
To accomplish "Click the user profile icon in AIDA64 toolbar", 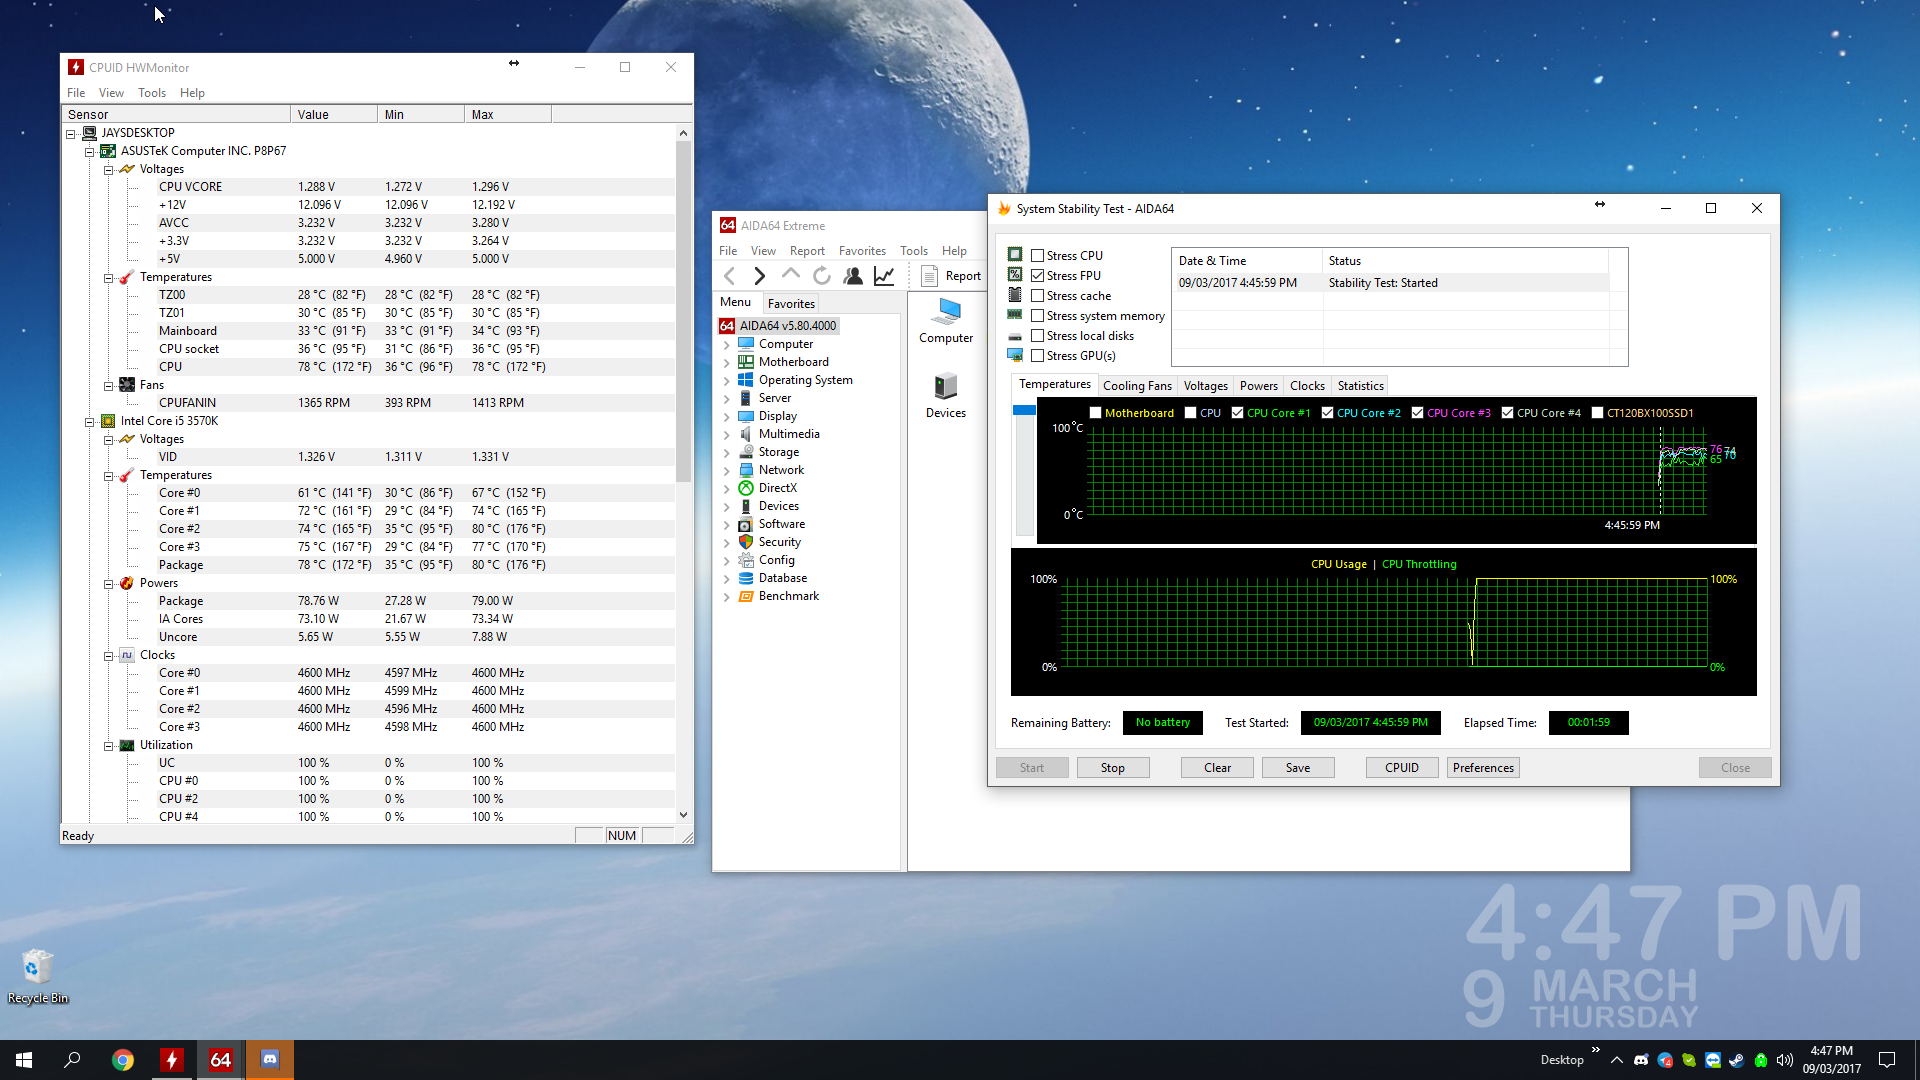I will point(852,276).
